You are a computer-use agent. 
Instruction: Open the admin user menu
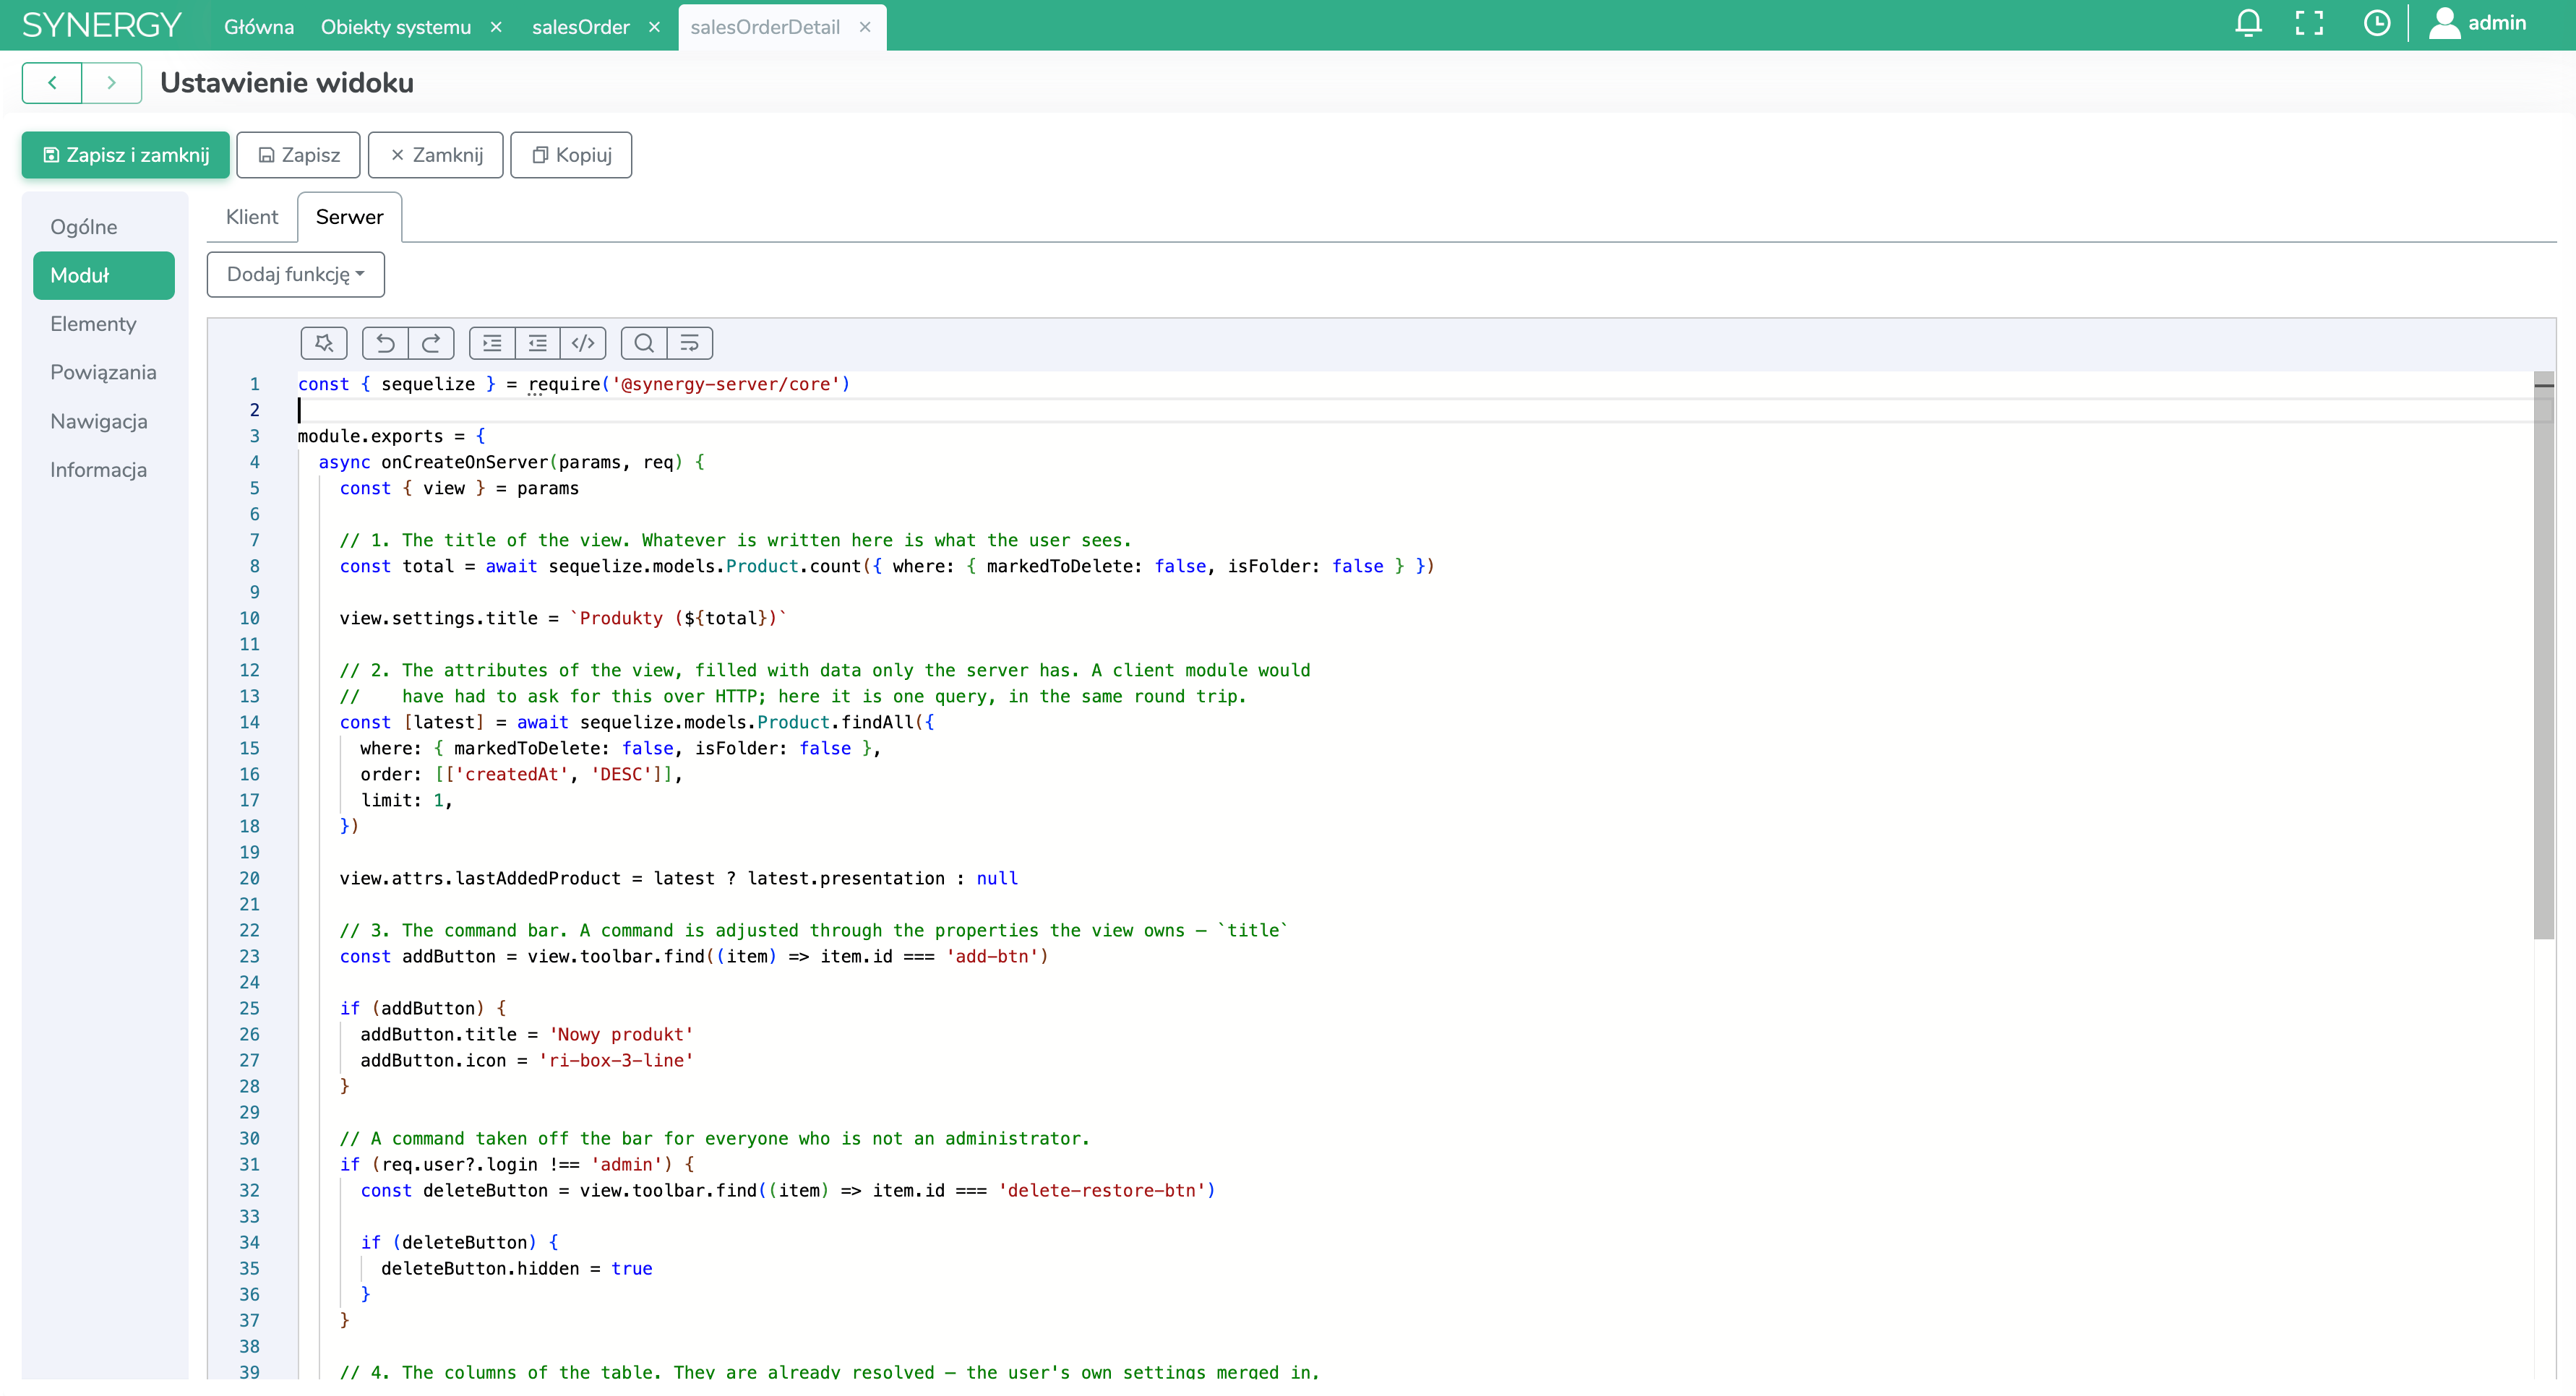pyautogui.click(x=2478, y=23)
